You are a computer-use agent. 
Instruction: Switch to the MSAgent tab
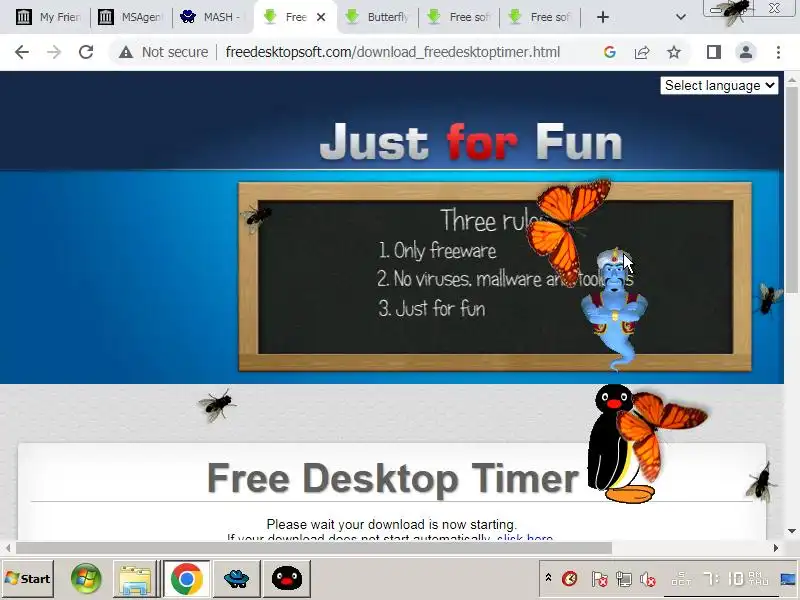(132, 17)
